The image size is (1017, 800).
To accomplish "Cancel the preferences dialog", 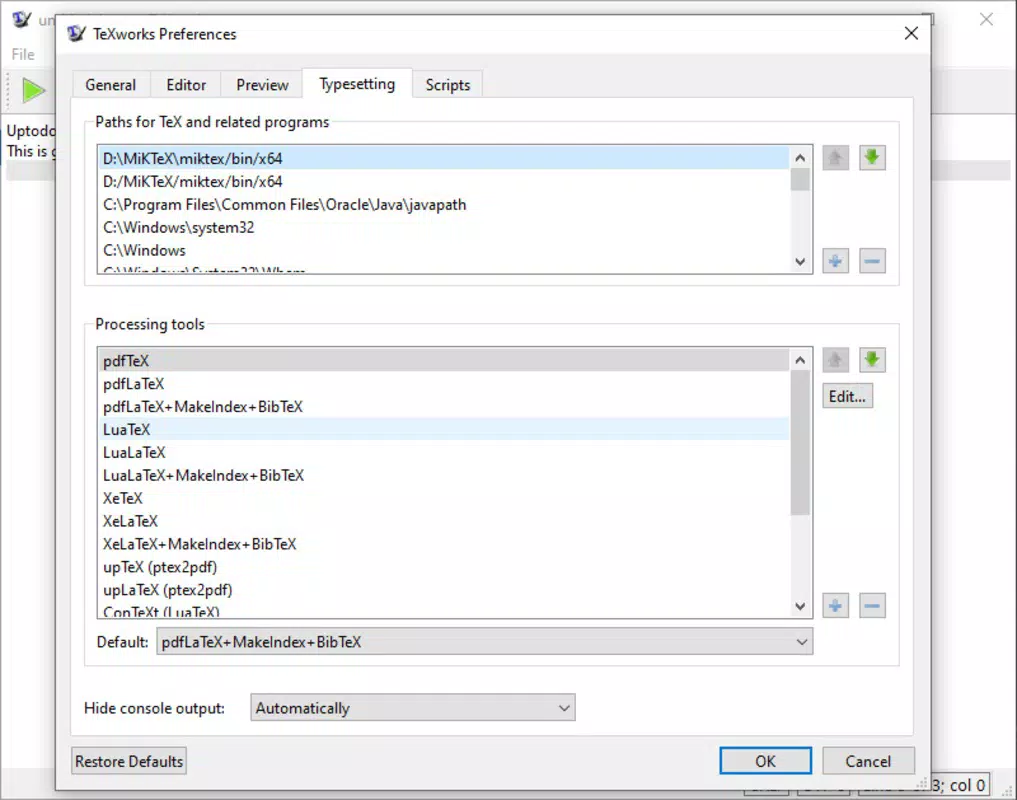I will pyautogui.click(x=868, y=761).
